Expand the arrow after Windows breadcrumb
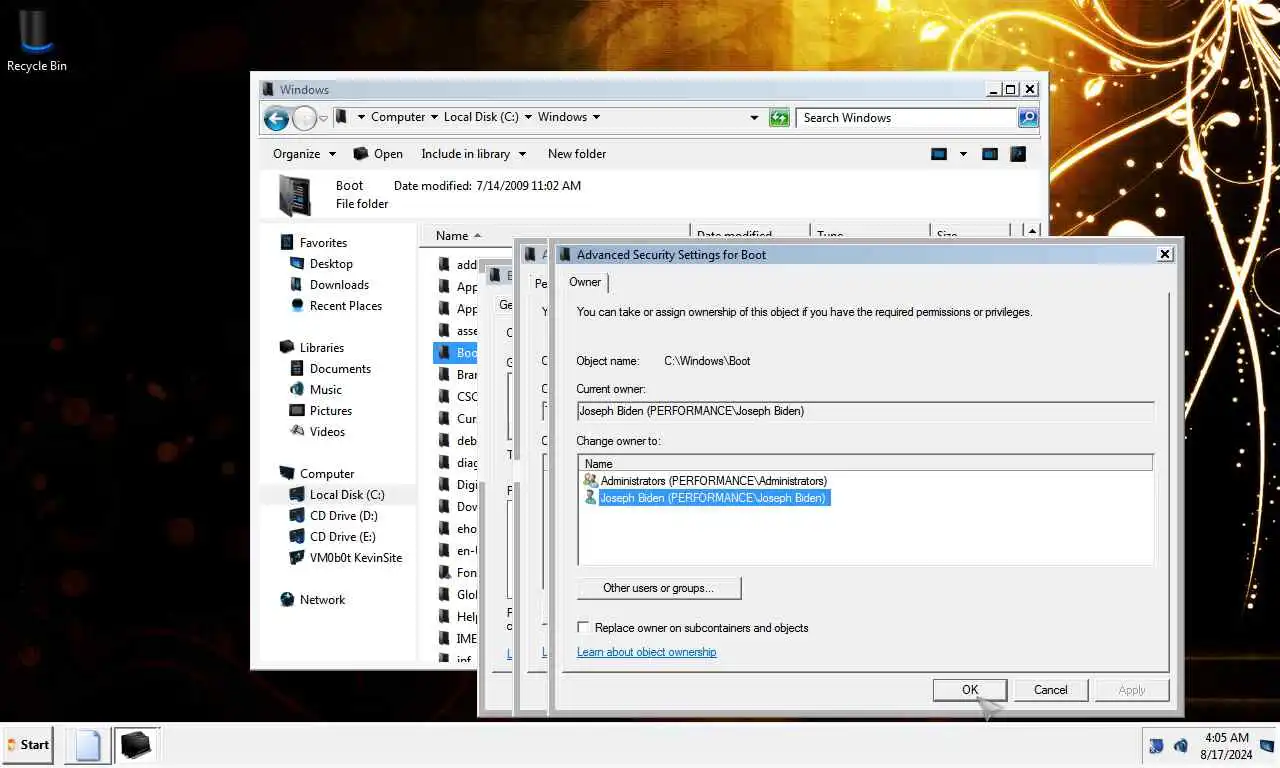Image resolution: width=1280 pixels, height=768 pixels. [x=596, y=117]
